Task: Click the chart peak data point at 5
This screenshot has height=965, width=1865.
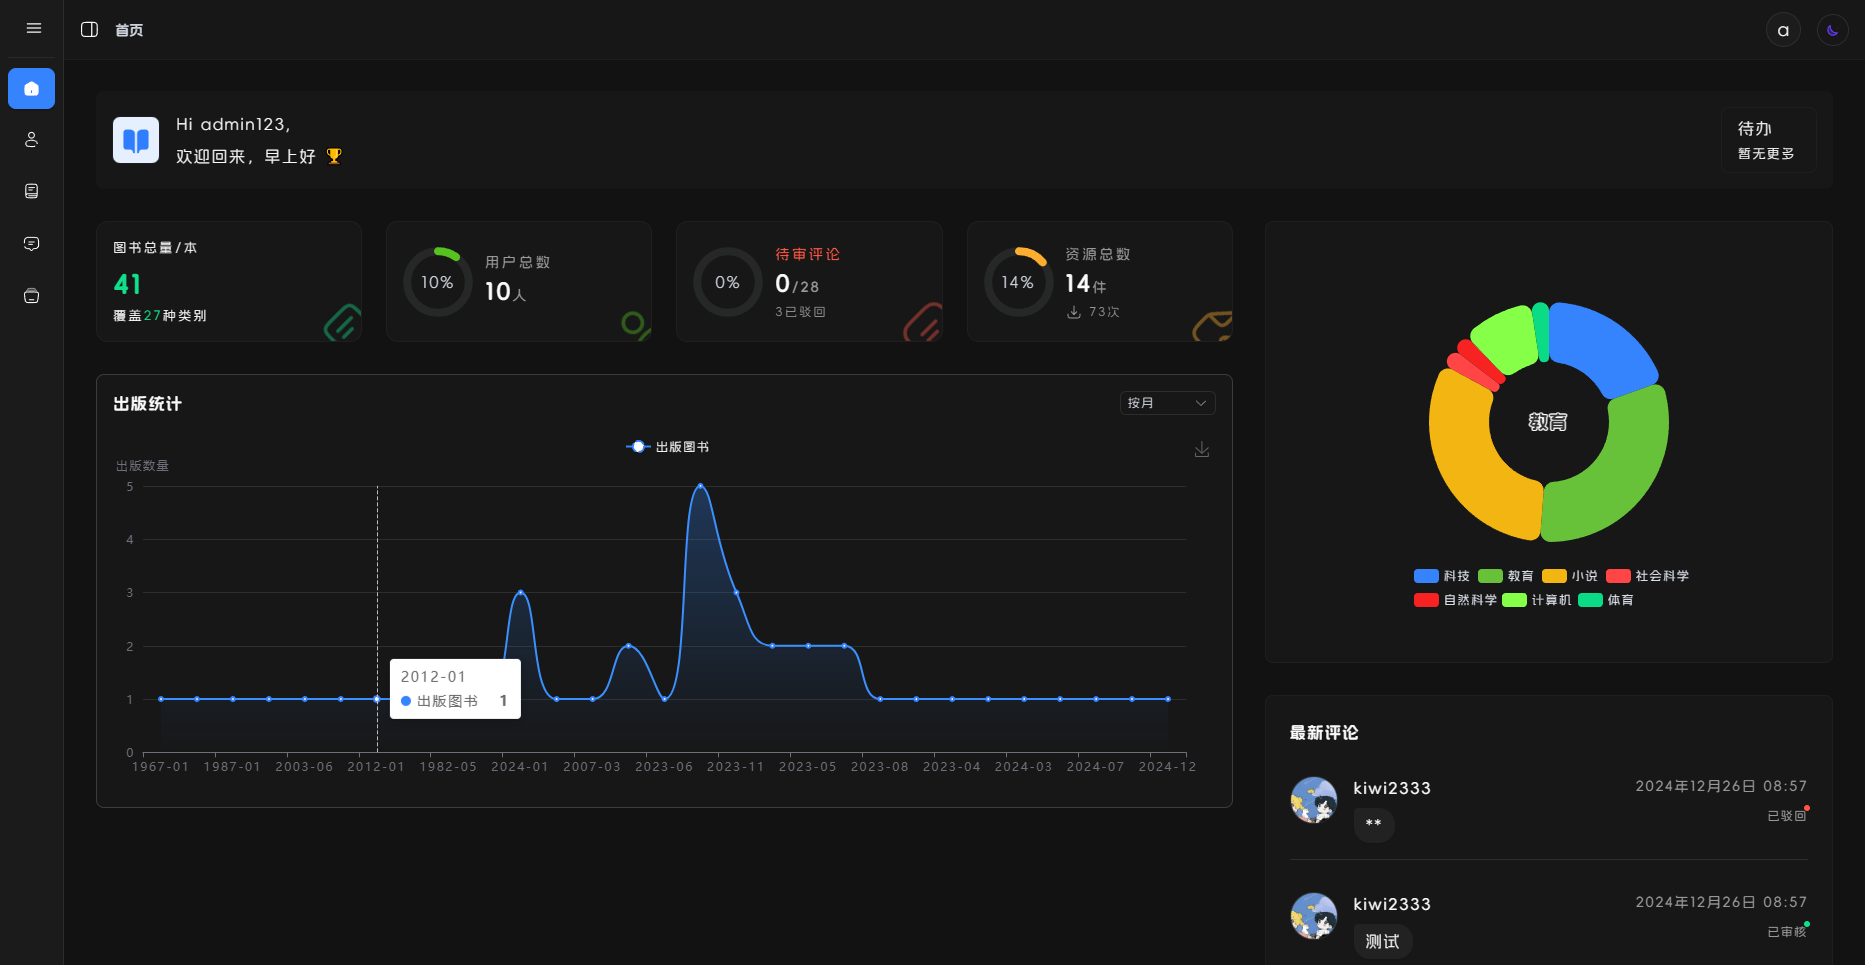Action: pos(700,486)
